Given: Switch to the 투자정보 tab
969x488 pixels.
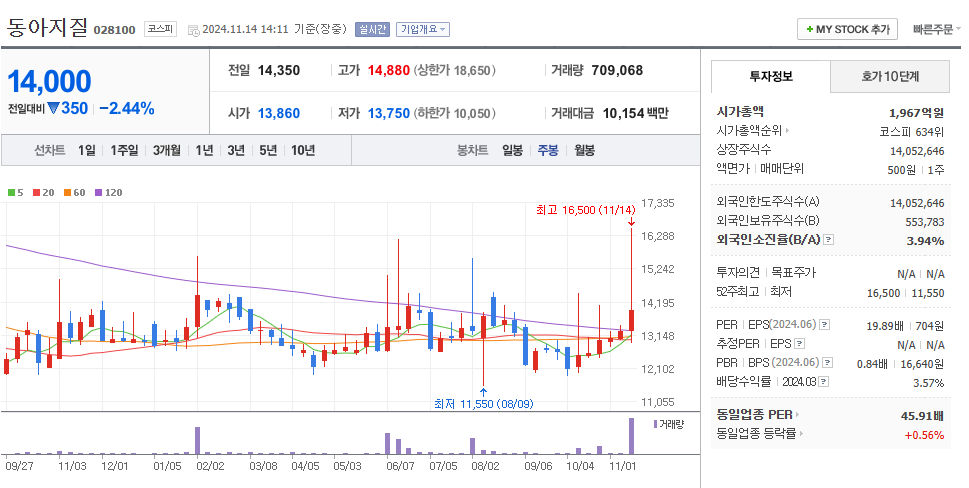Looking at the screenshot, I should click(x=771, y=77).
